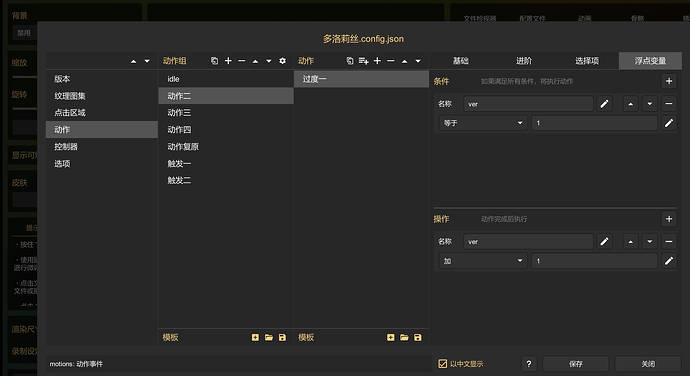Click the 关闭 button
Screen dimensions: 690x376
pyautogui.click(x=648, y=364)
